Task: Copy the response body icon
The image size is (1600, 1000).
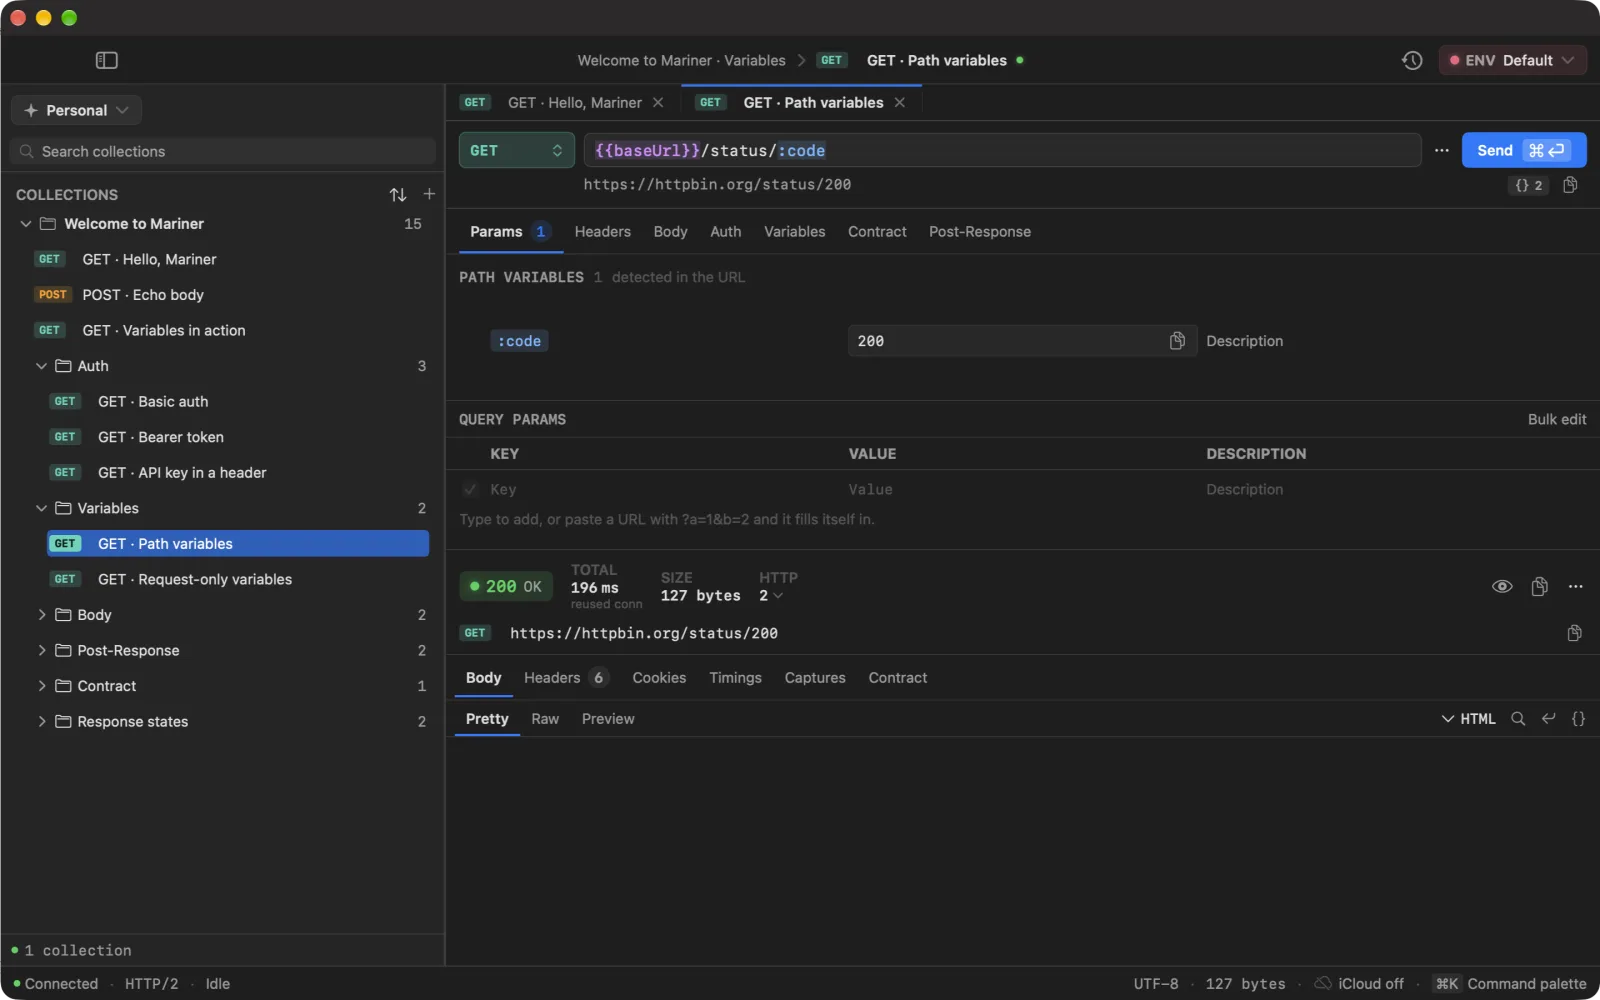Action: 1539,586
